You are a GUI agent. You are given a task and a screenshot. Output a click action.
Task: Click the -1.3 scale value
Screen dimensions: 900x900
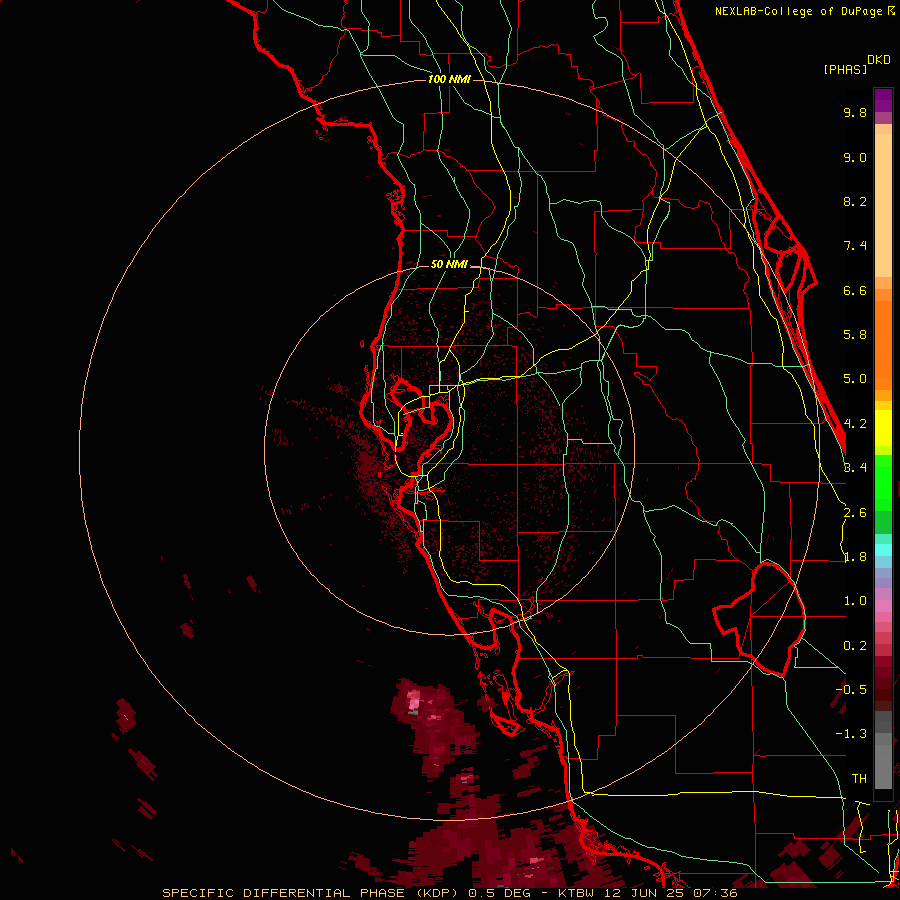pos(851,734)
